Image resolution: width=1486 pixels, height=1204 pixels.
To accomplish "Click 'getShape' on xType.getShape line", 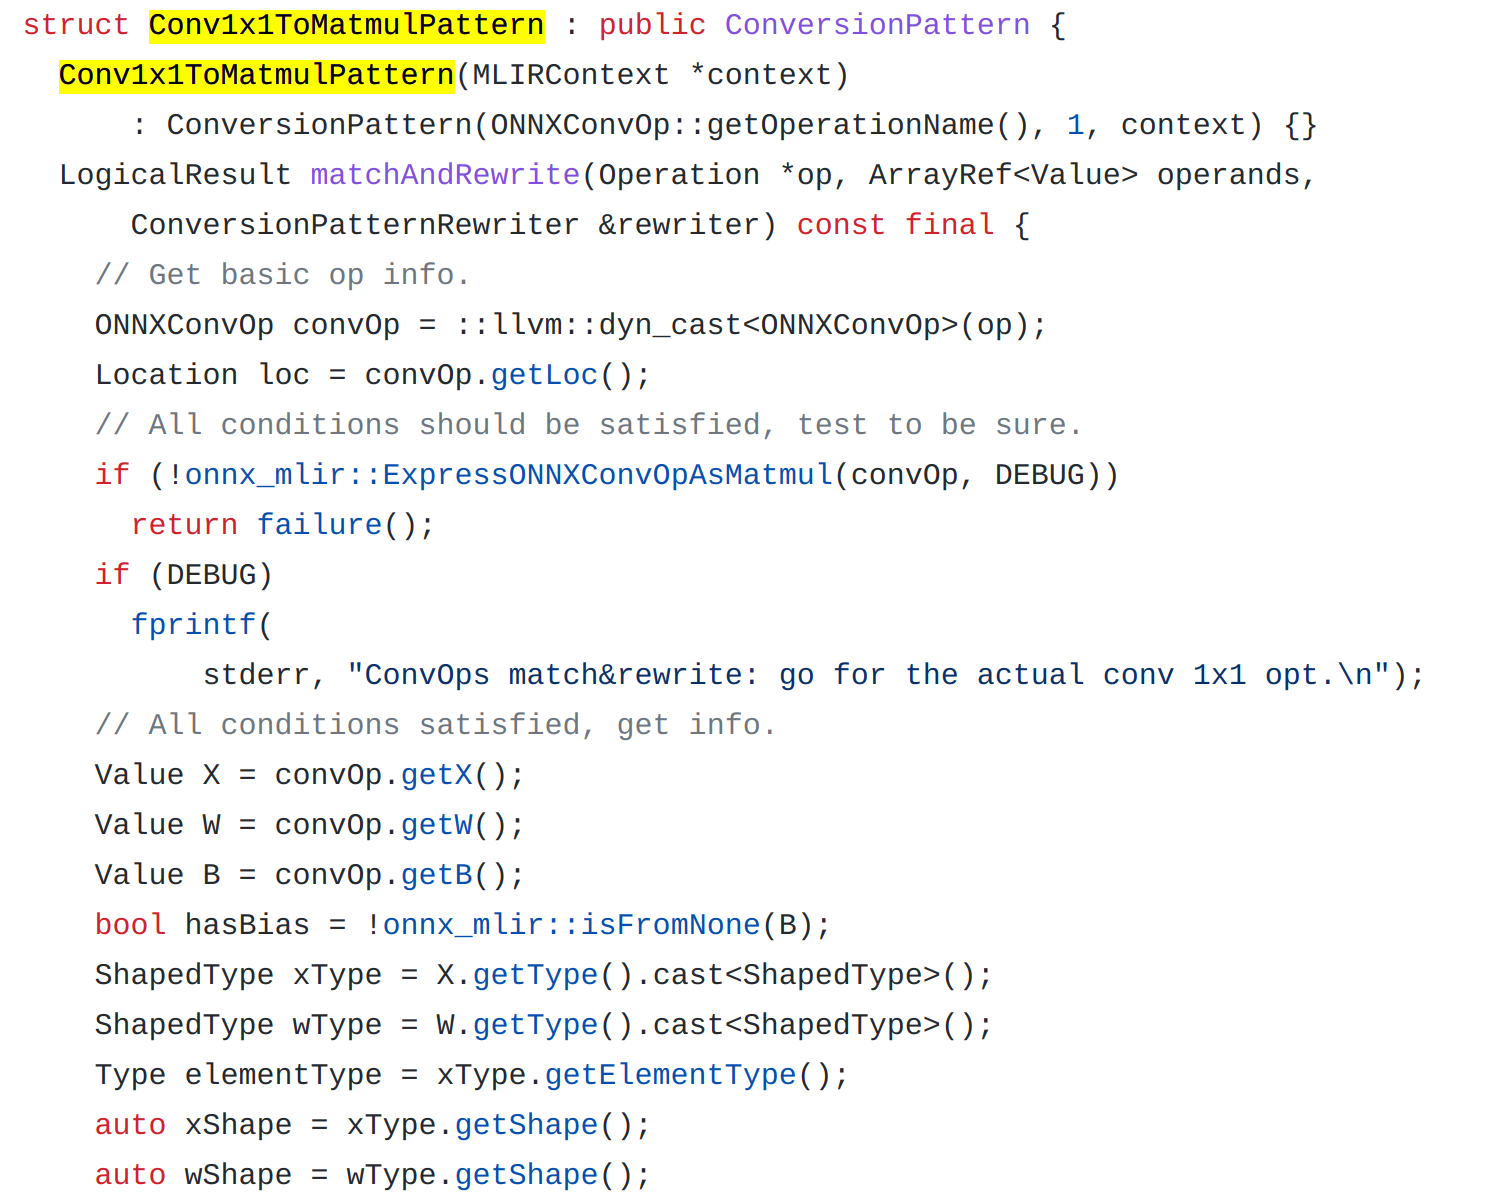I will click(x=526, y=1125).
